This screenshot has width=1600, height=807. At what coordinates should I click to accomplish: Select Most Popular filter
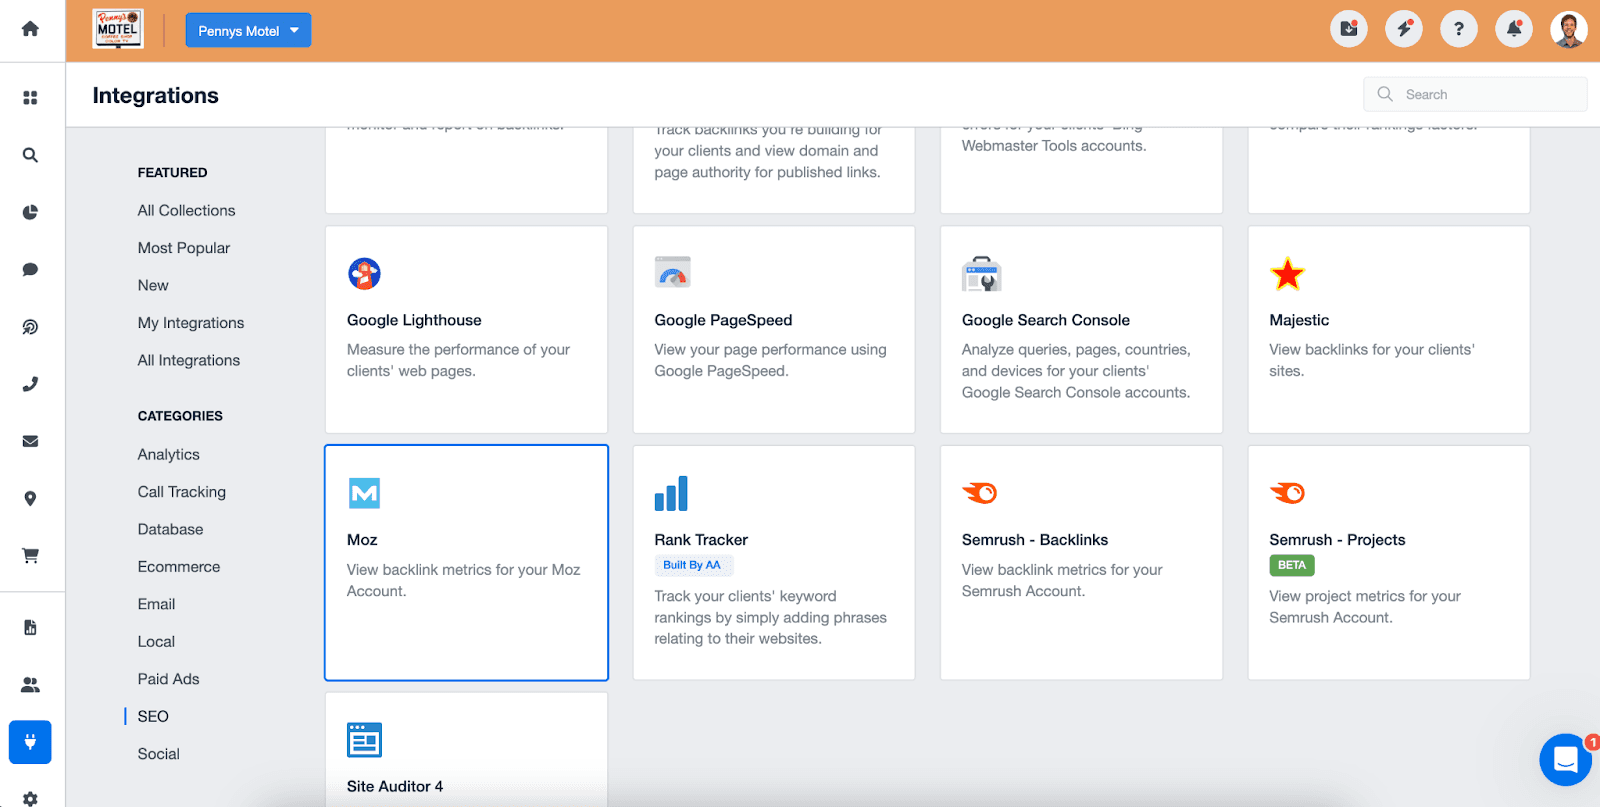pos(184,248)
